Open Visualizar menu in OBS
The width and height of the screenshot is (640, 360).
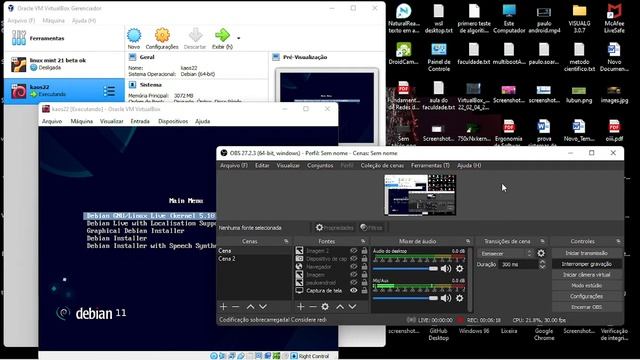(288, 165)
